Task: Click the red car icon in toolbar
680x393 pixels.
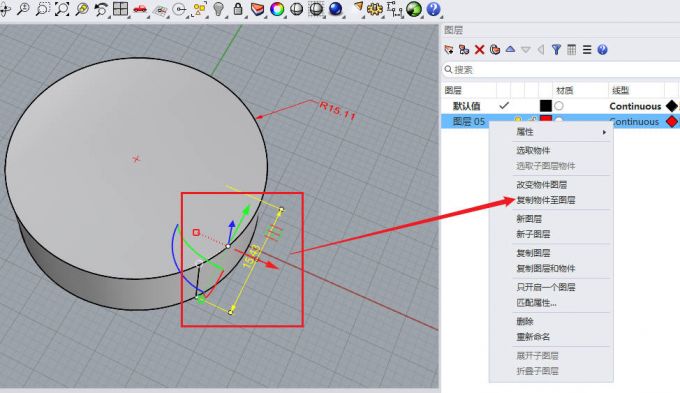Action: pyautogui.click(x=140, y=9)
